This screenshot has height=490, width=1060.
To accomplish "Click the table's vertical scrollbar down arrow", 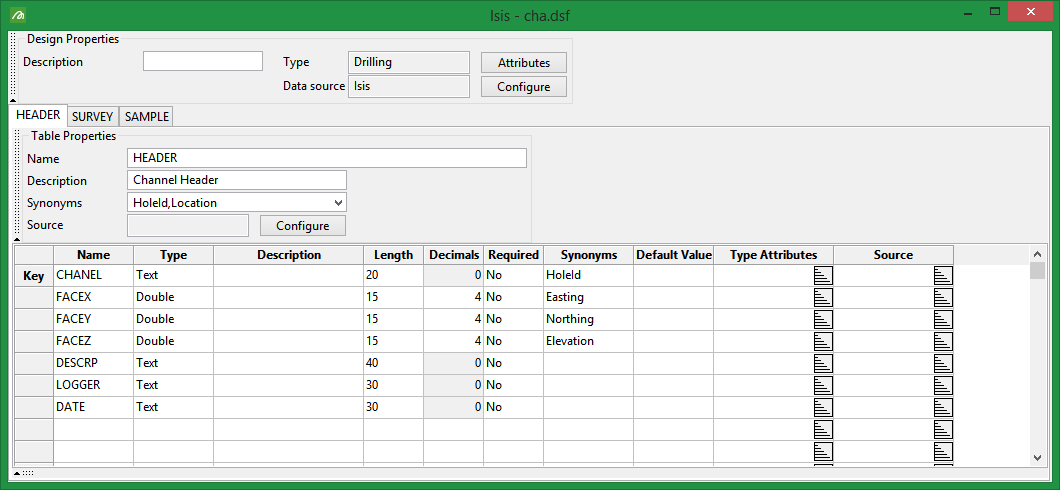I will click(x=1038, y=457).
